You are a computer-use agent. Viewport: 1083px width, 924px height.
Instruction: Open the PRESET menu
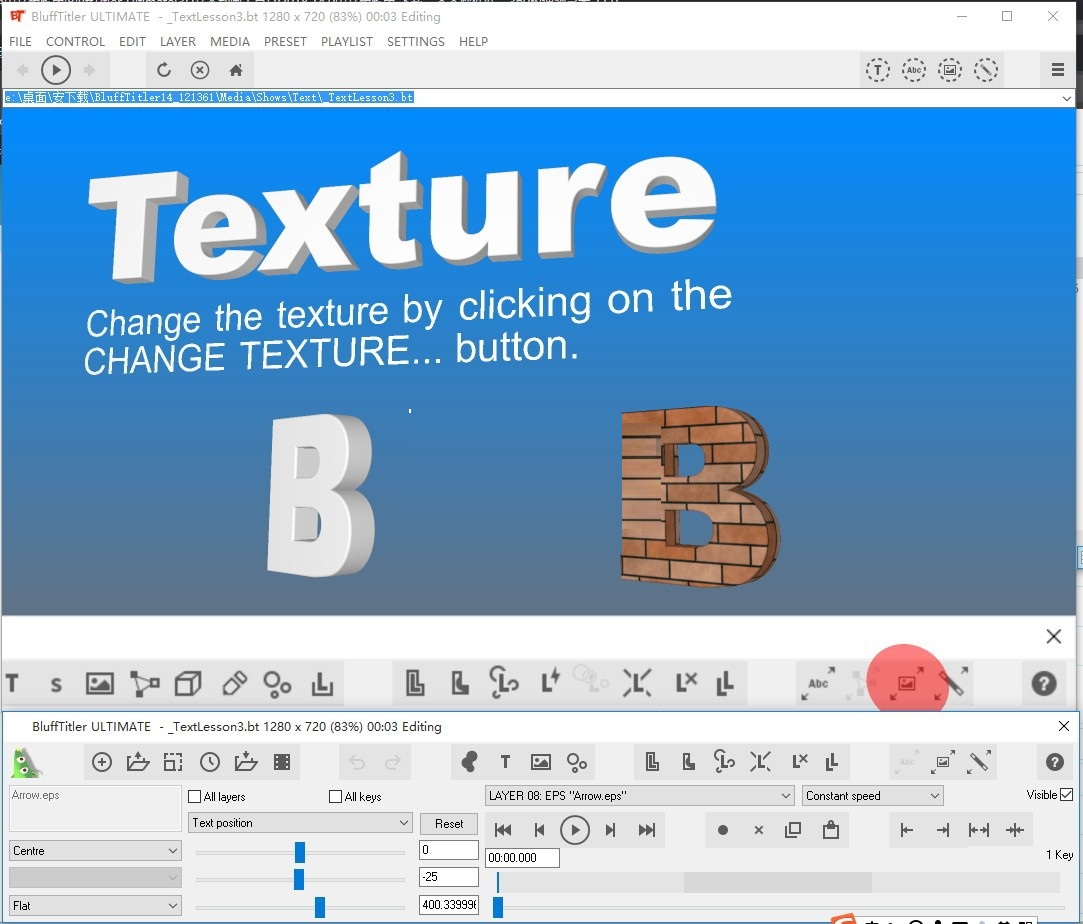[x=285, y=42]
